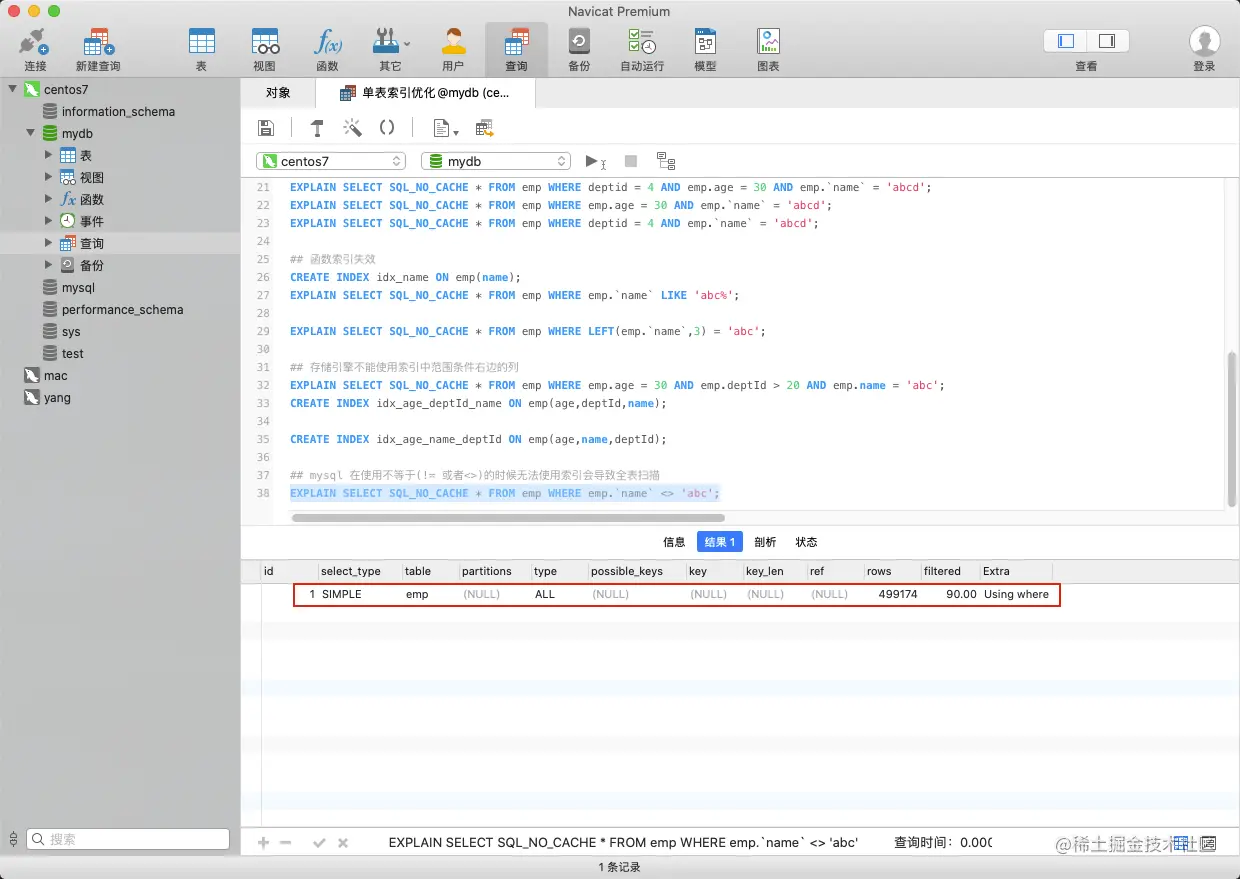Screen dimensions: 1240x879
Task: Expand the 备份 backup tree node
Action: tap(48, 265)
